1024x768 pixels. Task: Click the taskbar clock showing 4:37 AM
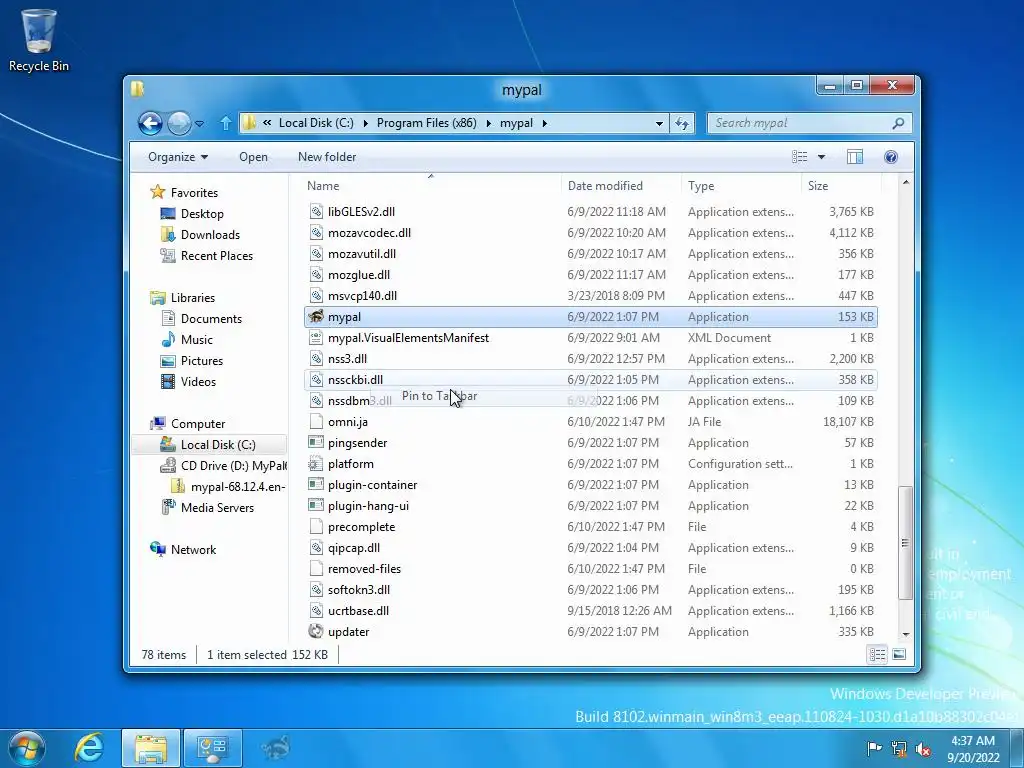point(973,748)
